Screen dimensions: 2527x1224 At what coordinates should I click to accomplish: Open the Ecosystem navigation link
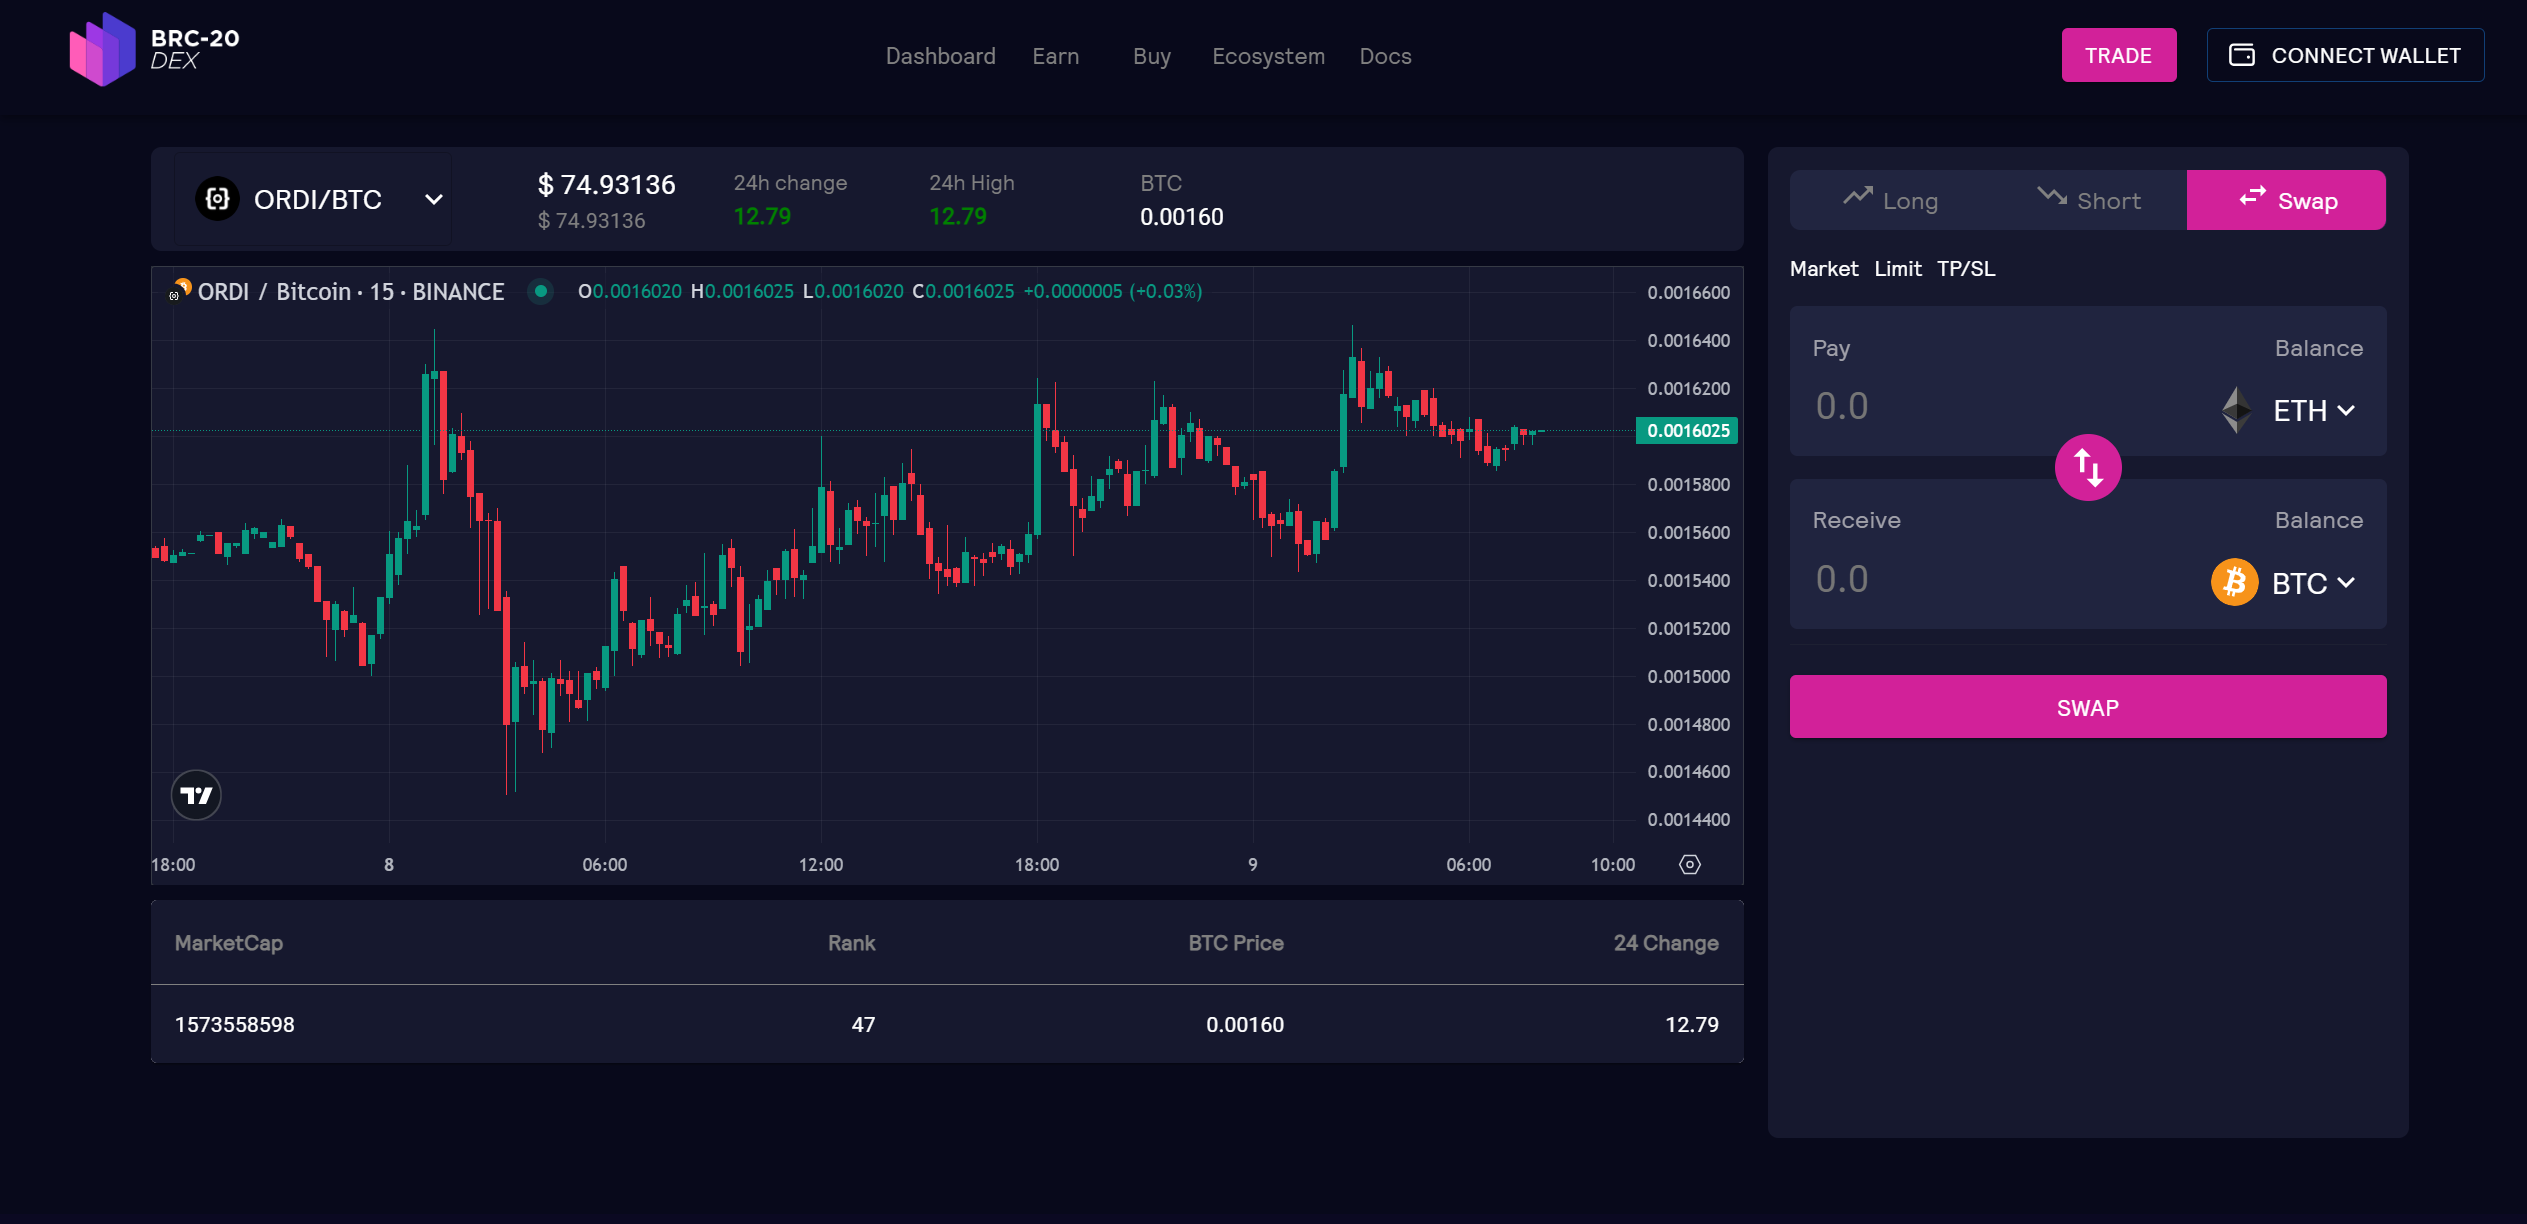pyautogui.click(x=1268, y=56)
